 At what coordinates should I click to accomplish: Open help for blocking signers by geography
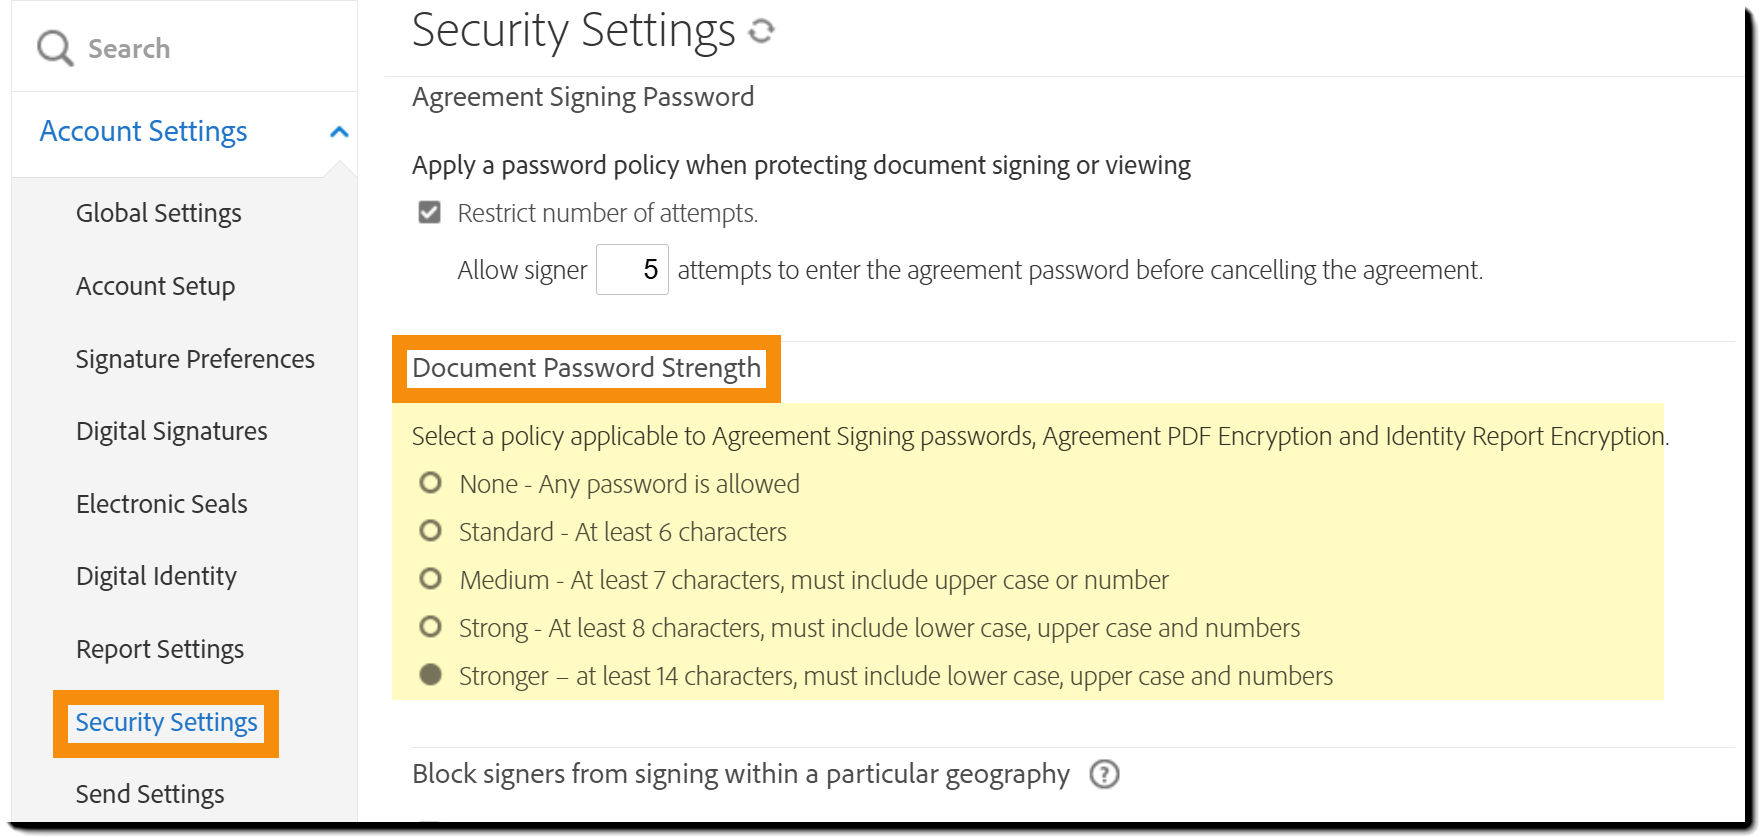click(1104, 775)
